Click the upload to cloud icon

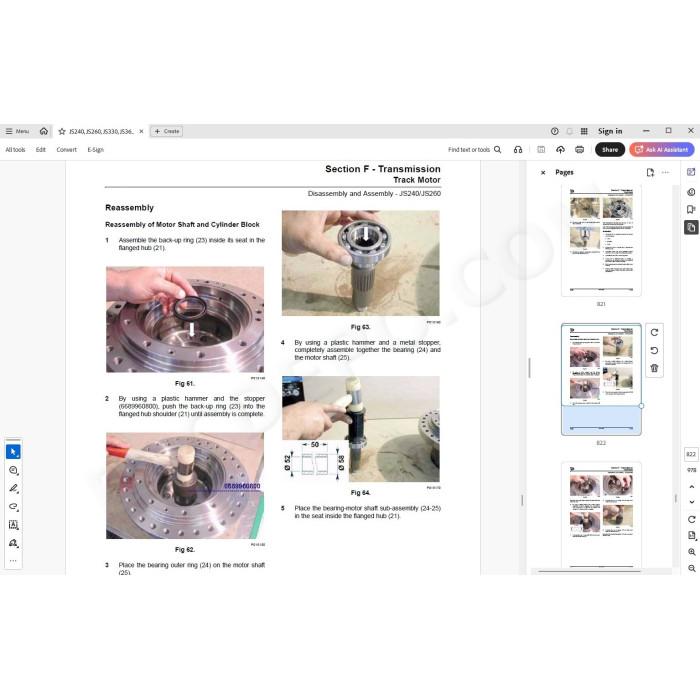coord(560,150)
